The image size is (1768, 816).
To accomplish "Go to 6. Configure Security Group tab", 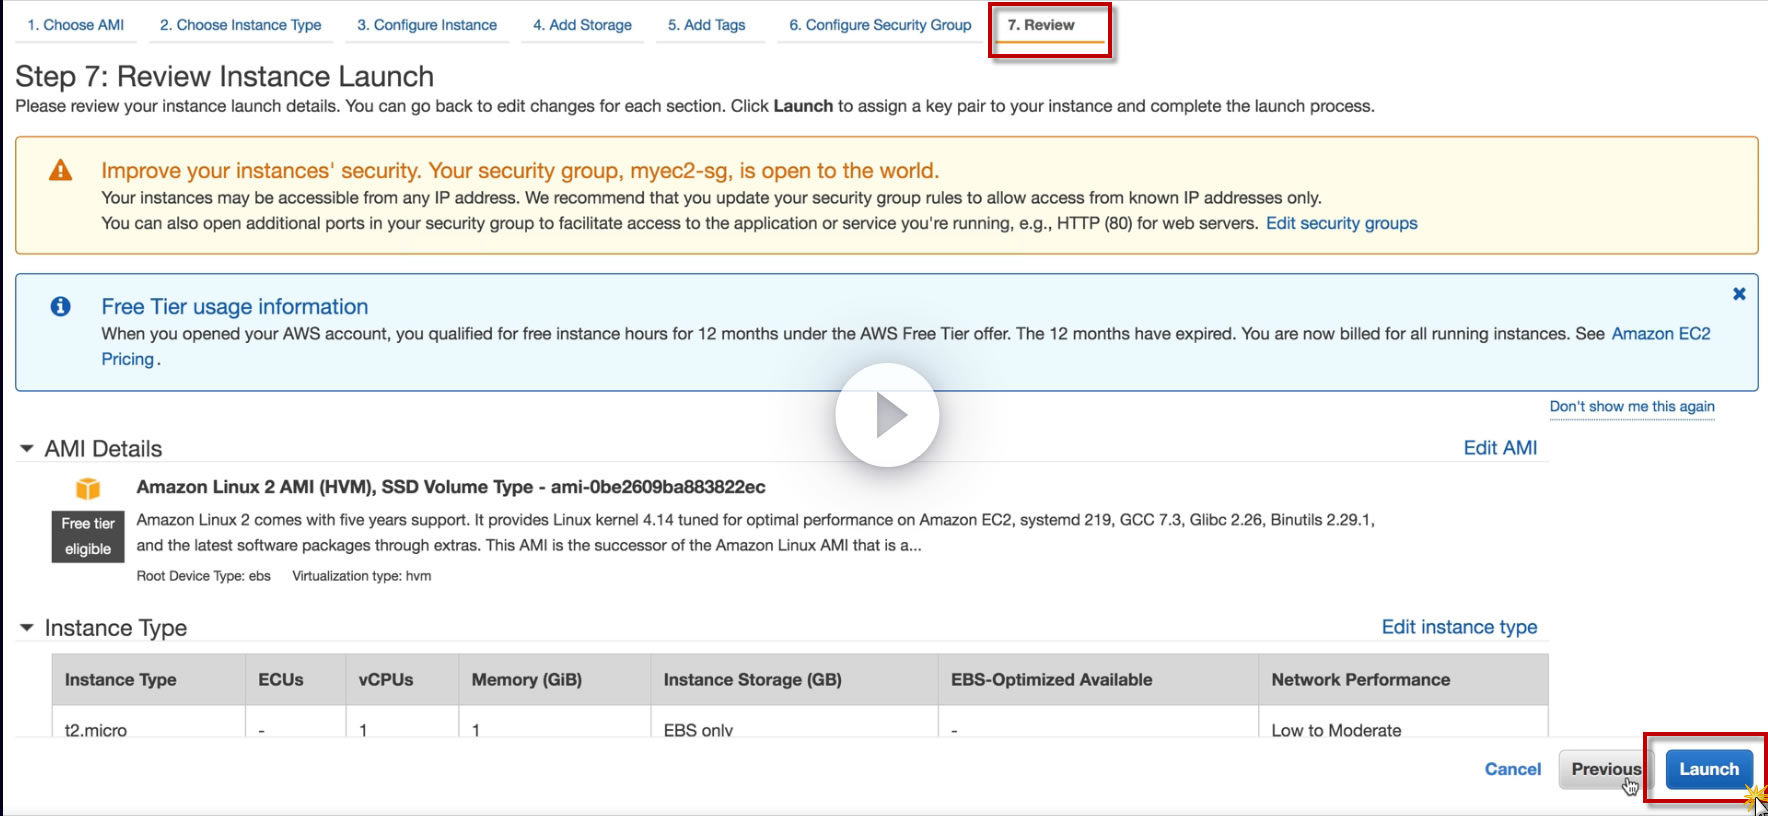I will pos(880,25).
